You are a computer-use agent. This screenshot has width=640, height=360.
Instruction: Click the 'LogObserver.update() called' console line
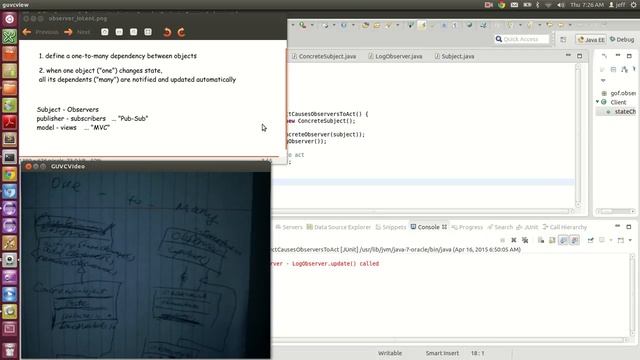point(326,264)
